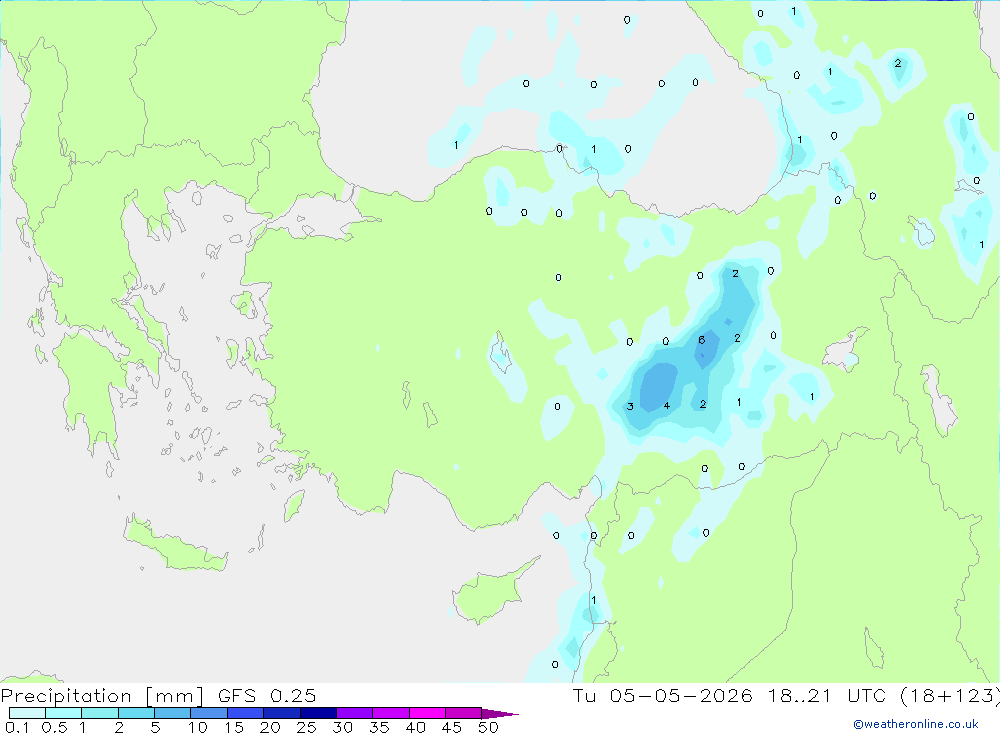This screenshot has width=1000, height=733.
Task: Click the '50' legend scale label
Action: pyautogui.click(x=489, y=727)
